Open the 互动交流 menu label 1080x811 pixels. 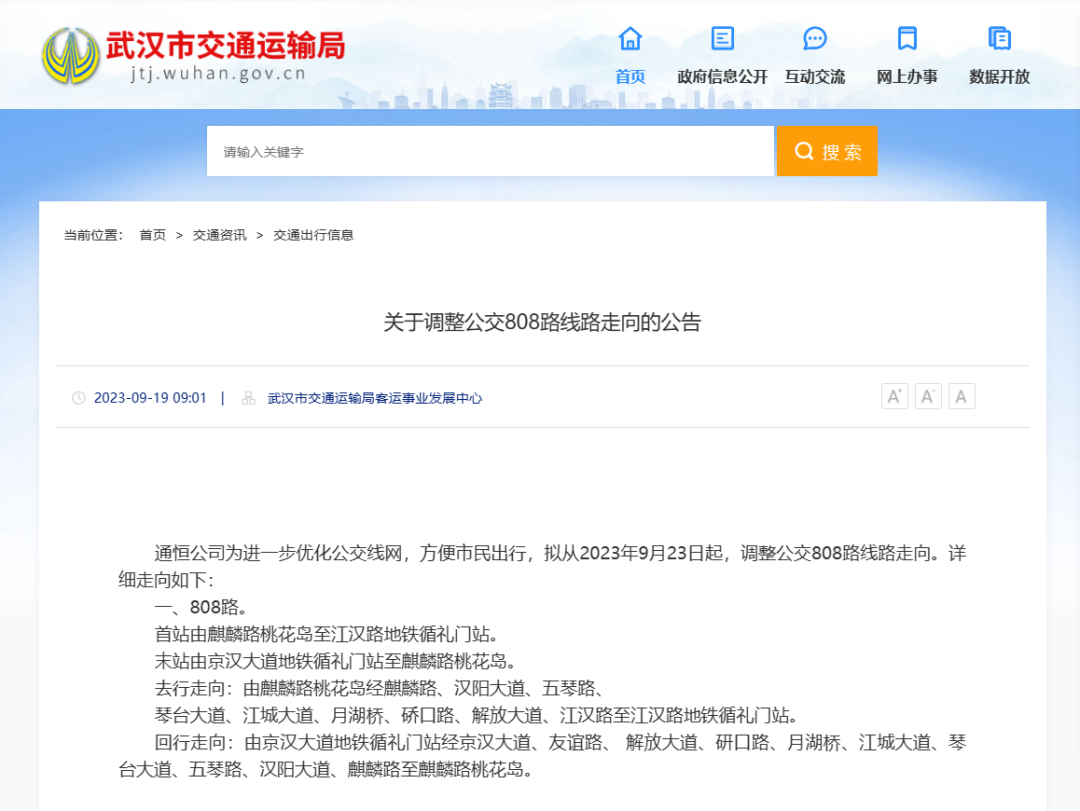coord(815,77)
